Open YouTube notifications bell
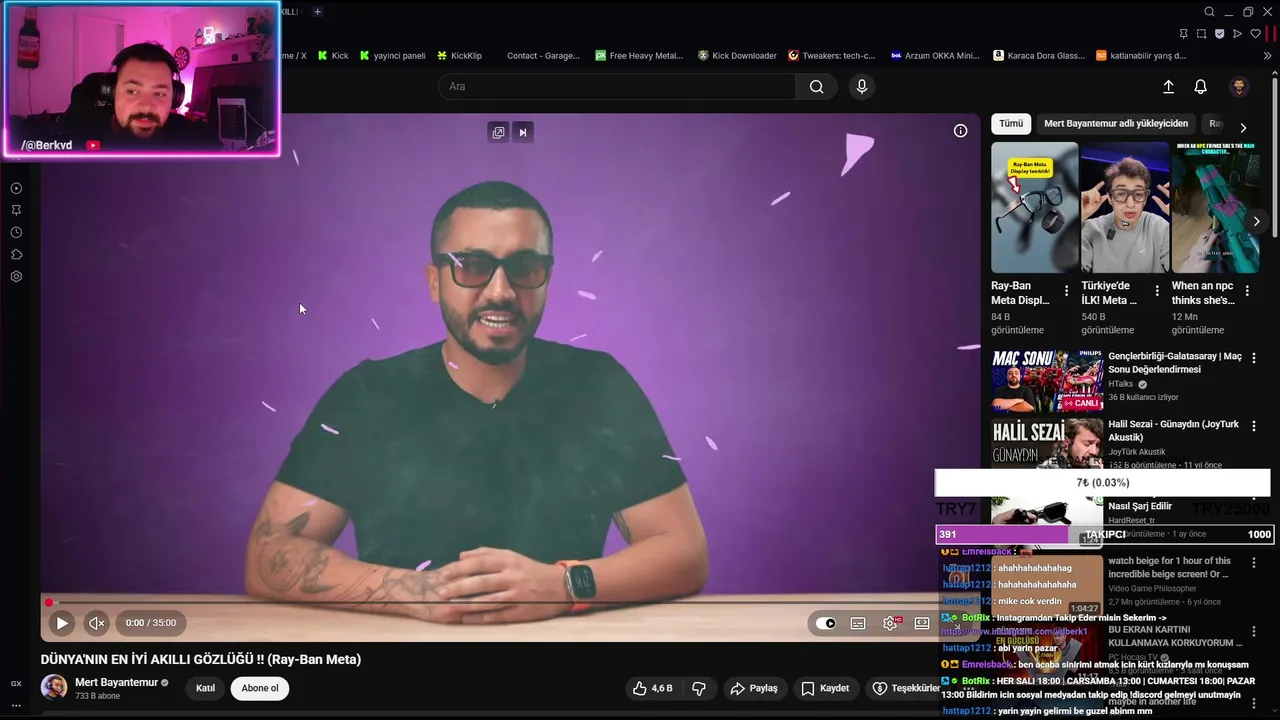 coord(1201,87)
